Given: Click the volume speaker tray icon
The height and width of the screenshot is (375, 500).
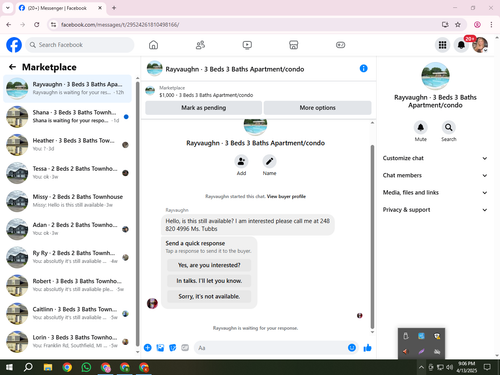Looking at the screenshot, I should click(x=450, y=367).
